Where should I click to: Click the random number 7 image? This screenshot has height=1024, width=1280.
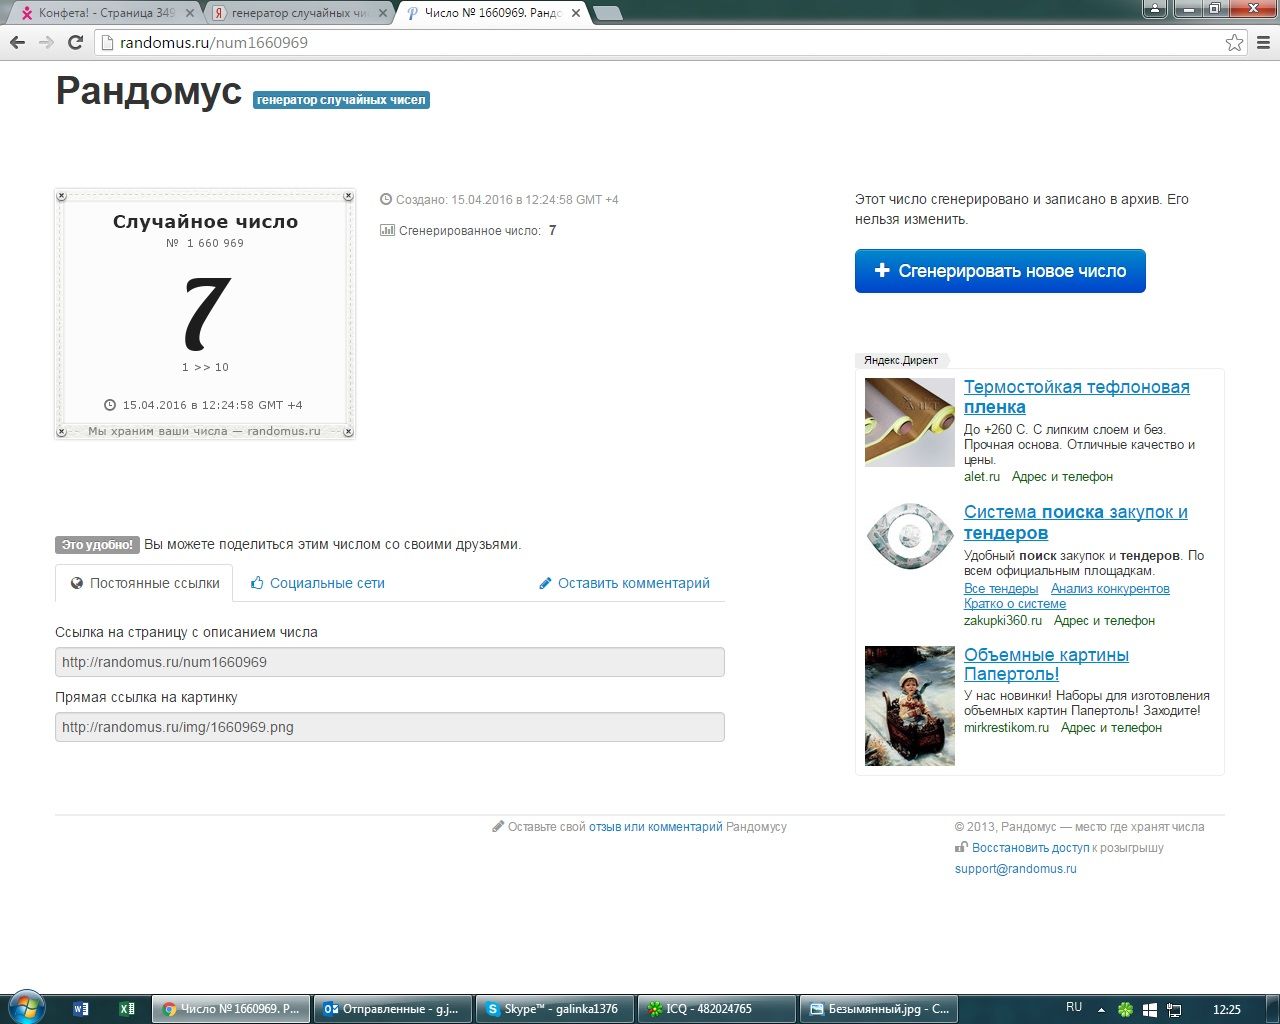tap(205, 314)
